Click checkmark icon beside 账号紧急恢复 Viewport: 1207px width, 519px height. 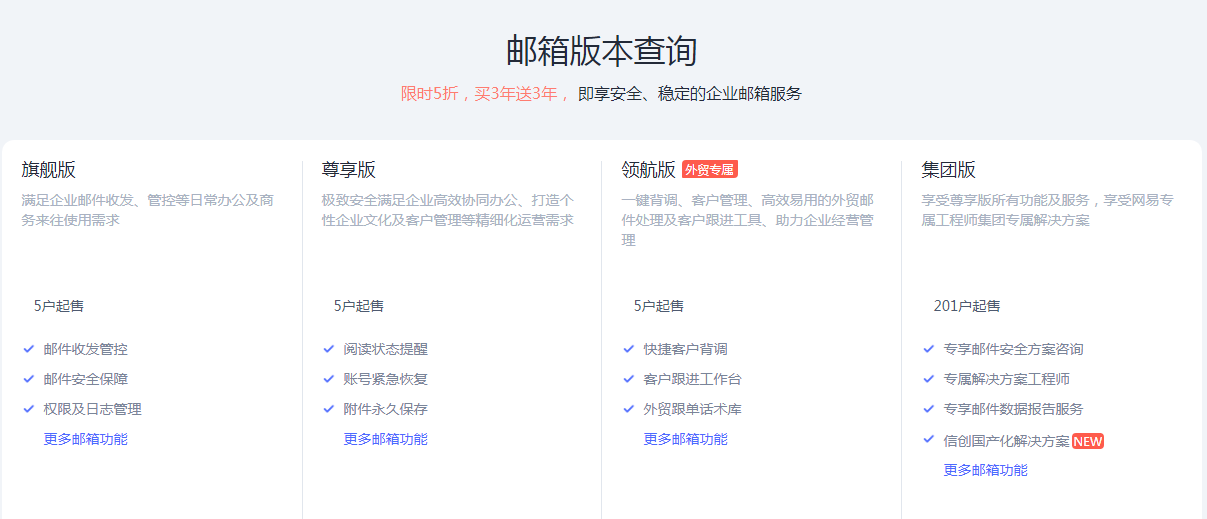329,379
